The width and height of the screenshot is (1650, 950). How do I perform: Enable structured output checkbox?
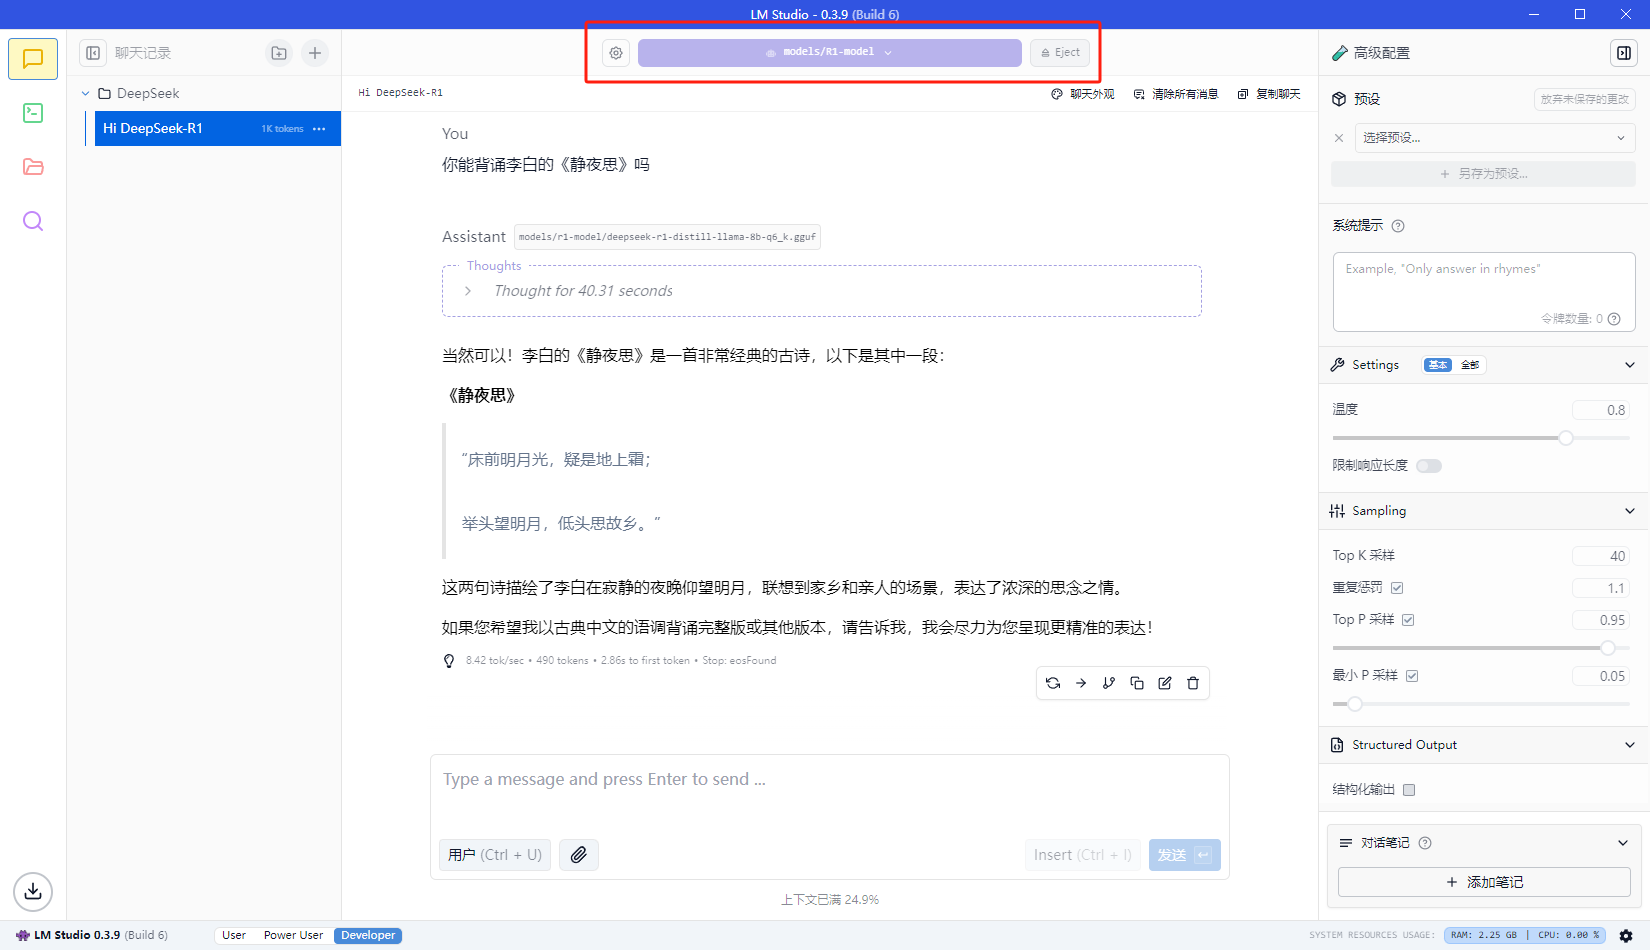1409,790
